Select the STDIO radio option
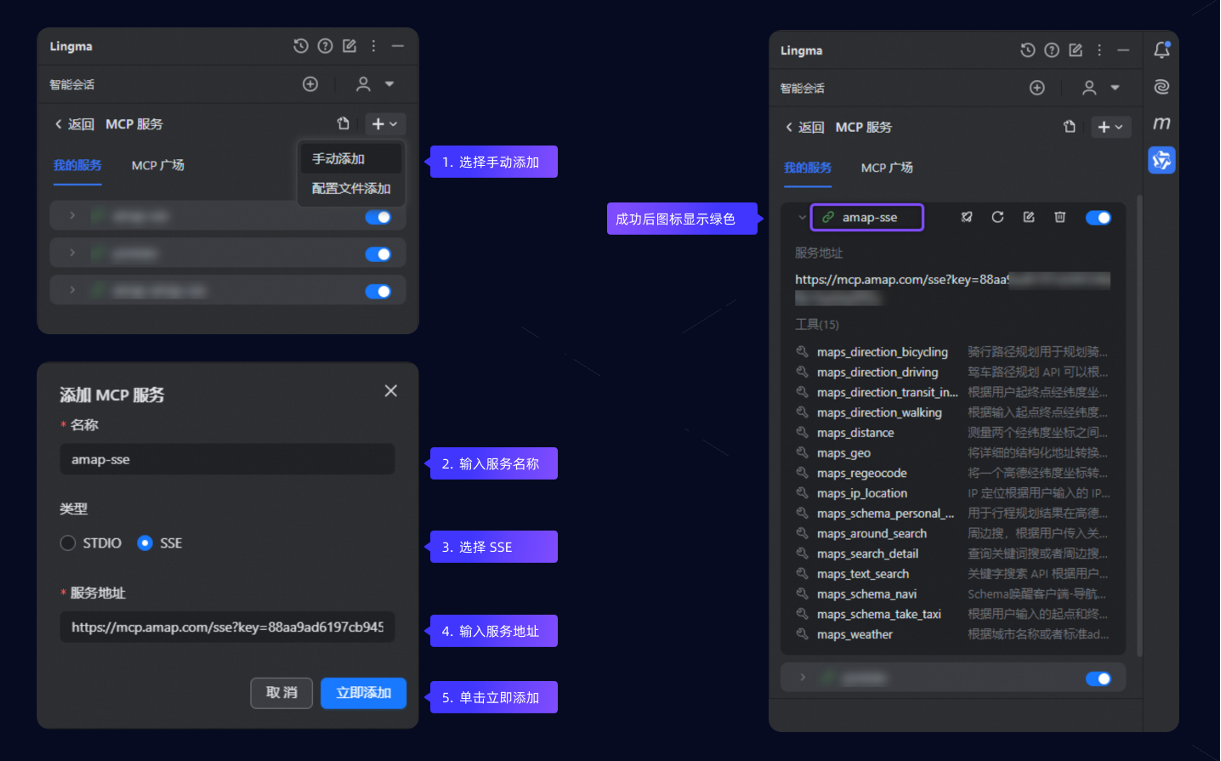 pos(68,543)
